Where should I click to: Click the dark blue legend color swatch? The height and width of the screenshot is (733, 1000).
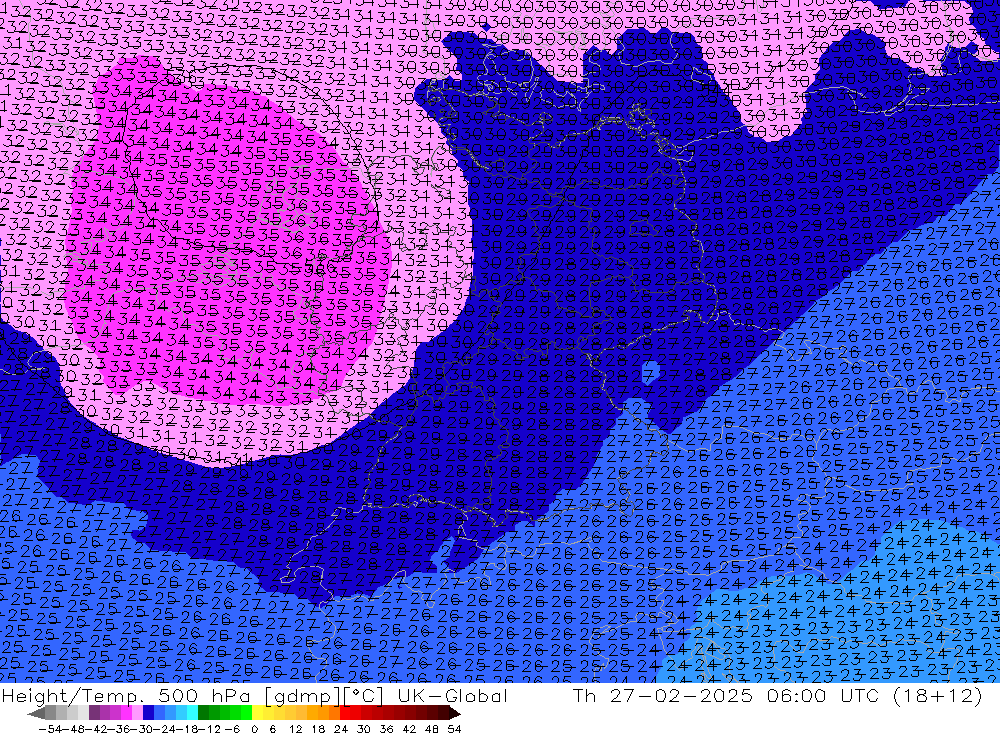coord(148,713)
